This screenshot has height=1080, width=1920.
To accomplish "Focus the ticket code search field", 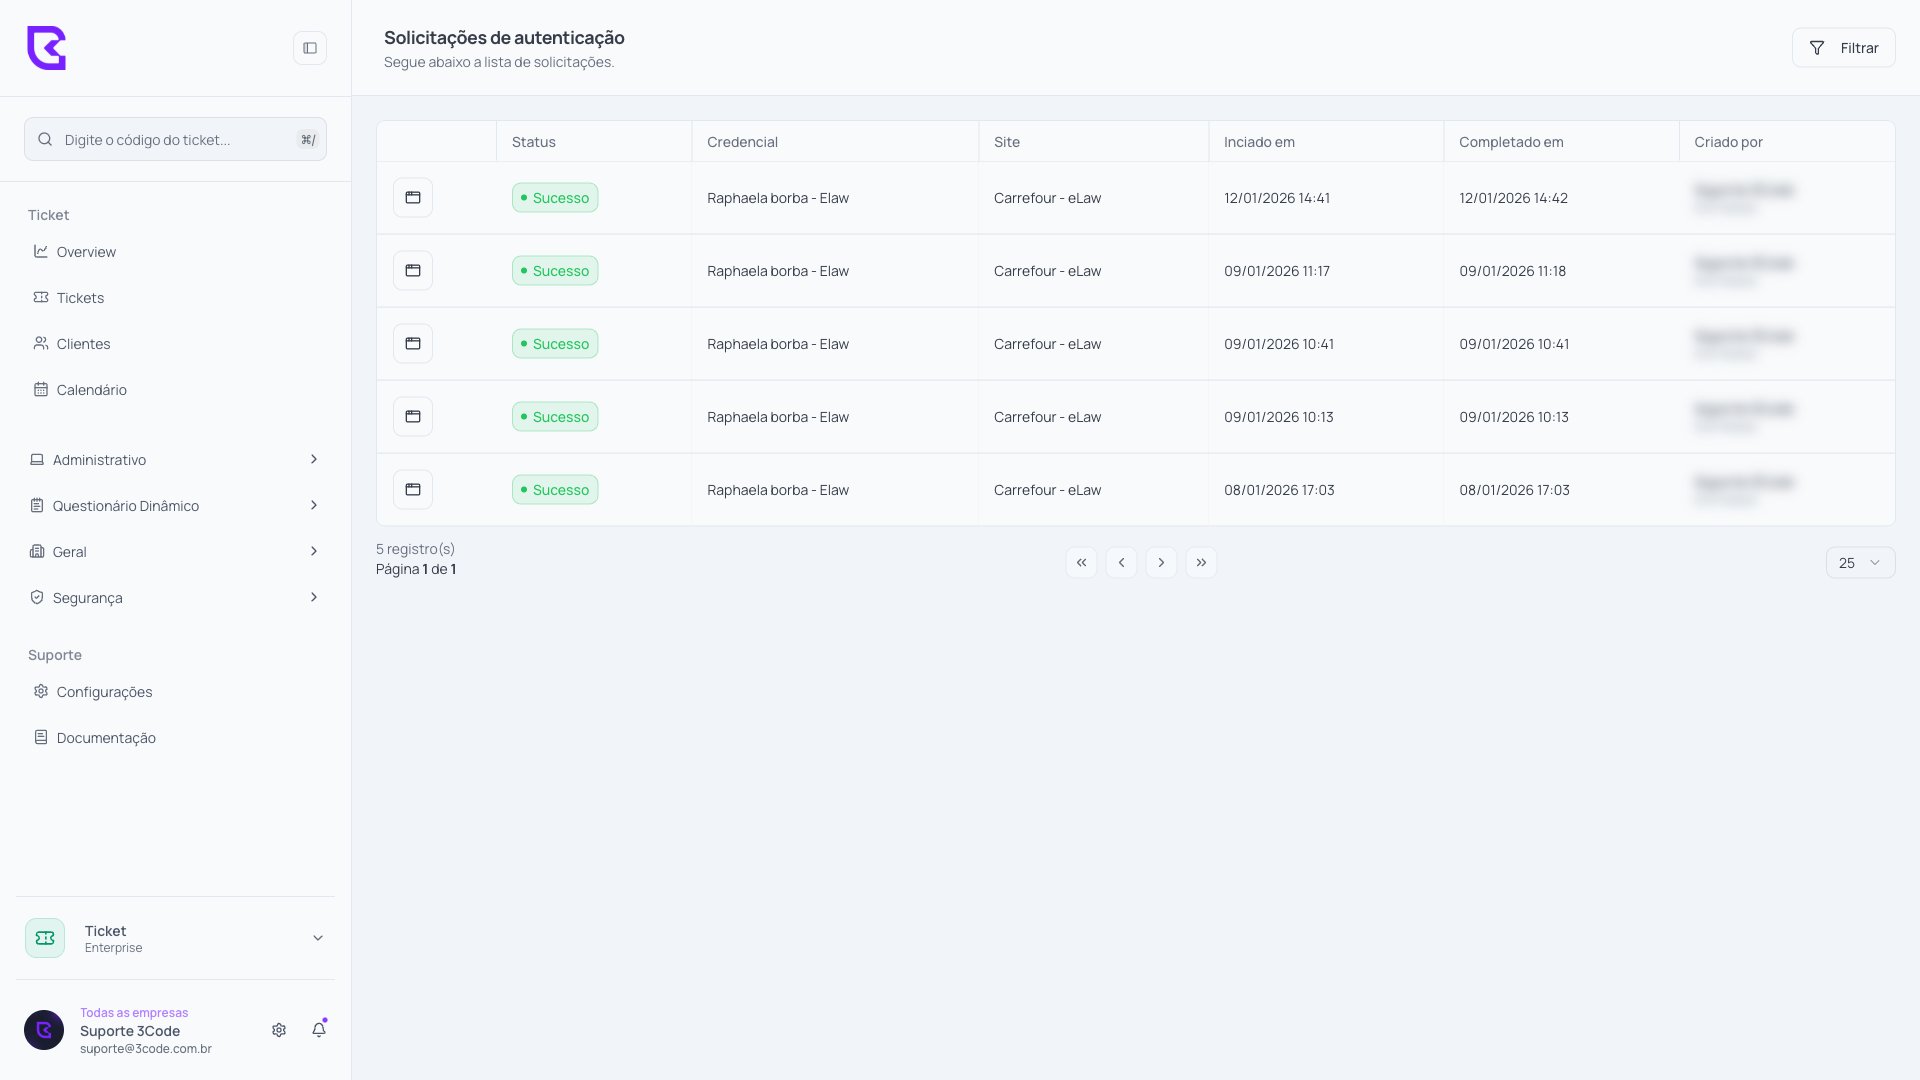I will point(175,140).
